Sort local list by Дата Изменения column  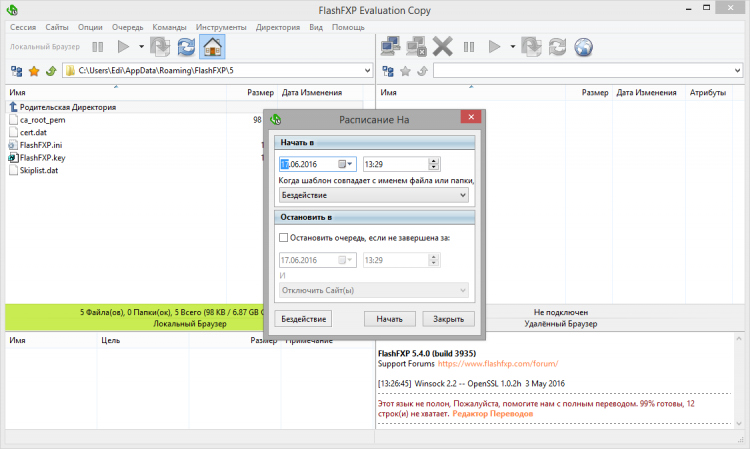[312, 92]
